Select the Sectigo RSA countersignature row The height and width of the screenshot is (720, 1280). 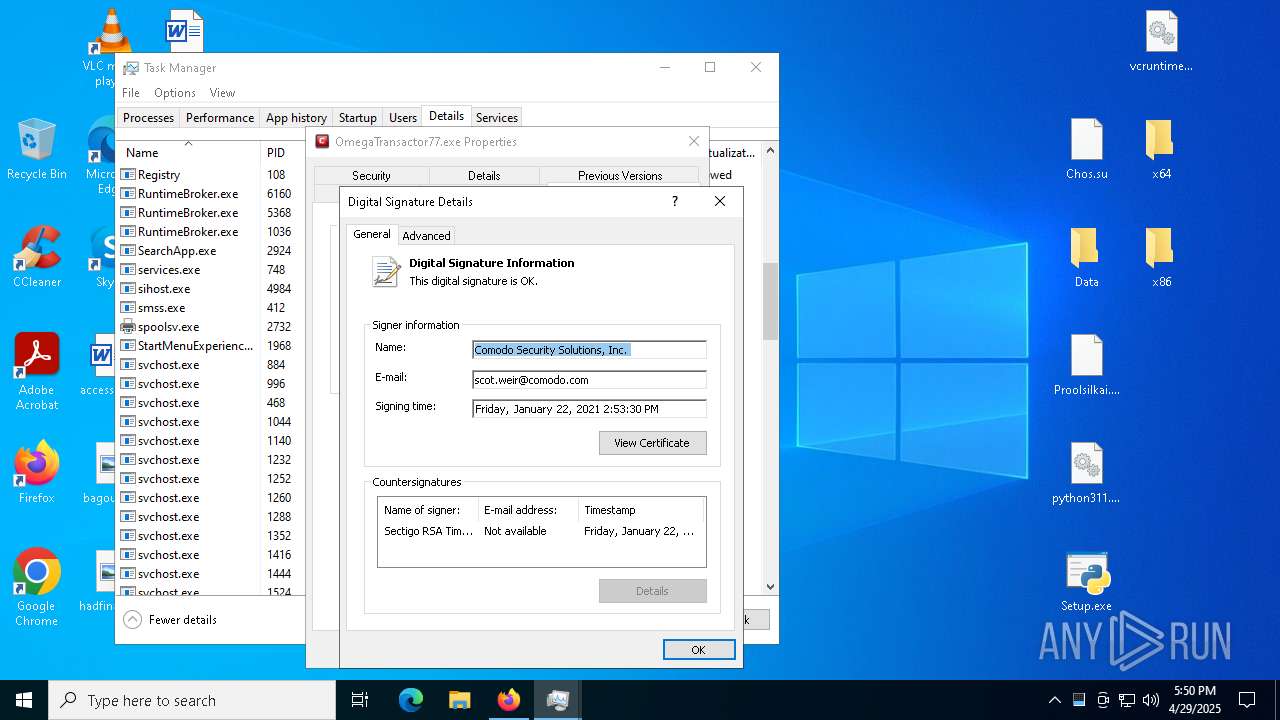click(x=541, y=531)
